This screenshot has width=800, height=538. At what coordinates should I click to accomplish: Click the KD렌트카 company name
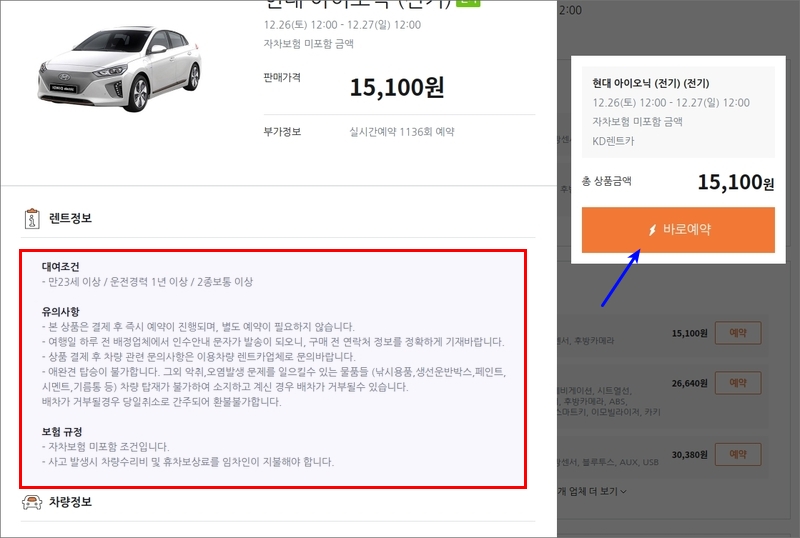[x=613, y=141]
